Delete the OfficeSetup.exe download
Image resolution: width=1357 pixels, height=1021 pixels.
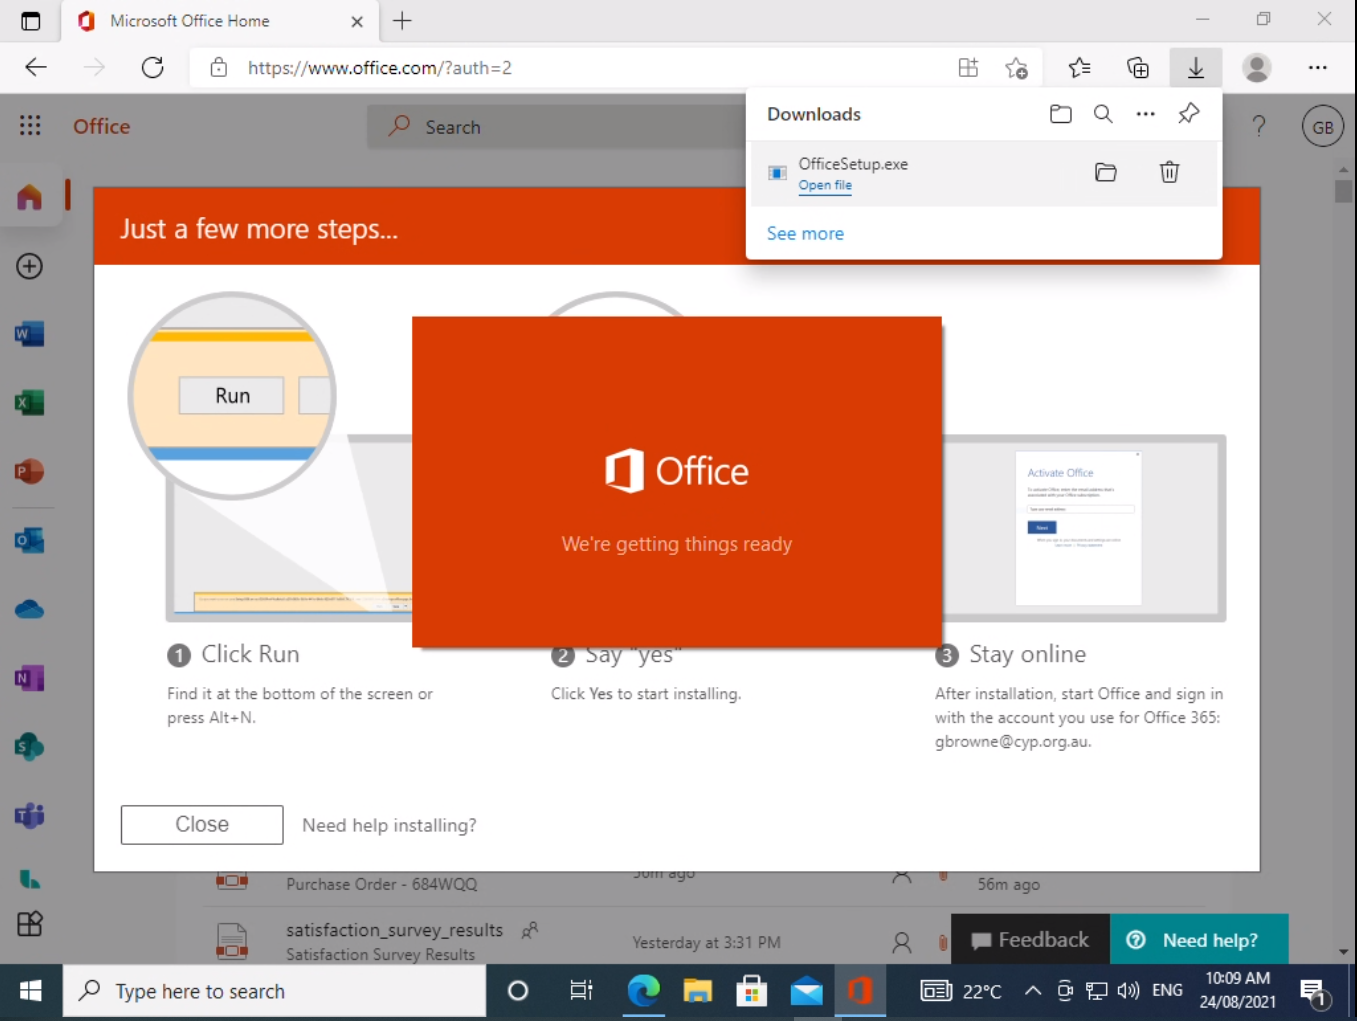pyautogui.click(x=1169, y=172)
